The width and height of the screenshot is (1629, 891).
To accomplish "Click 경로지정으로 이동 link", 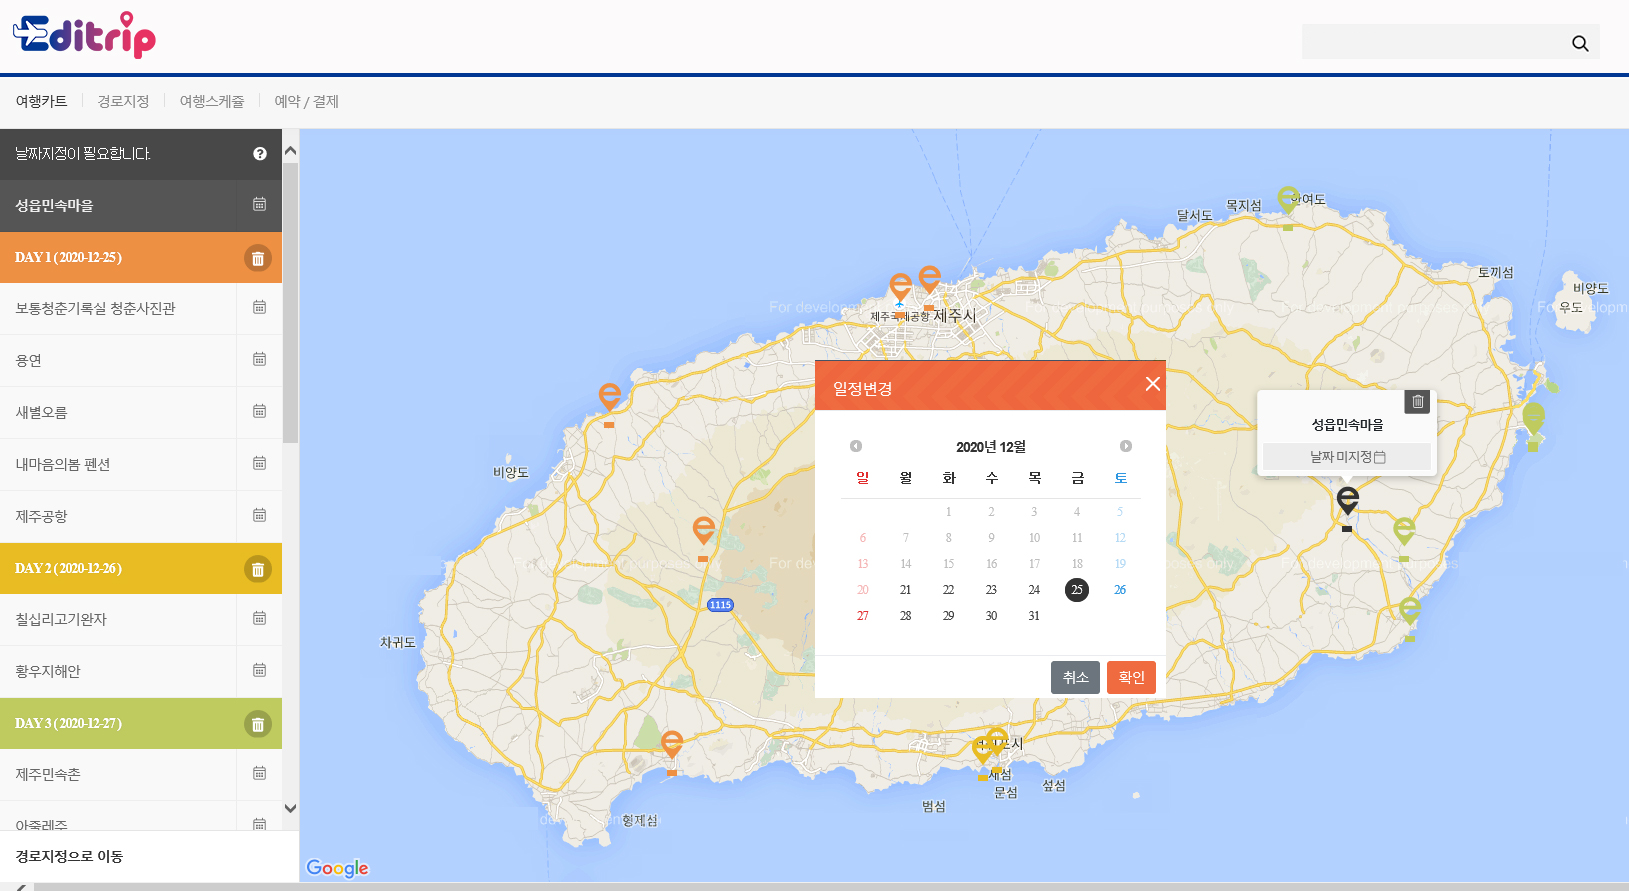I will coord(69,856).
